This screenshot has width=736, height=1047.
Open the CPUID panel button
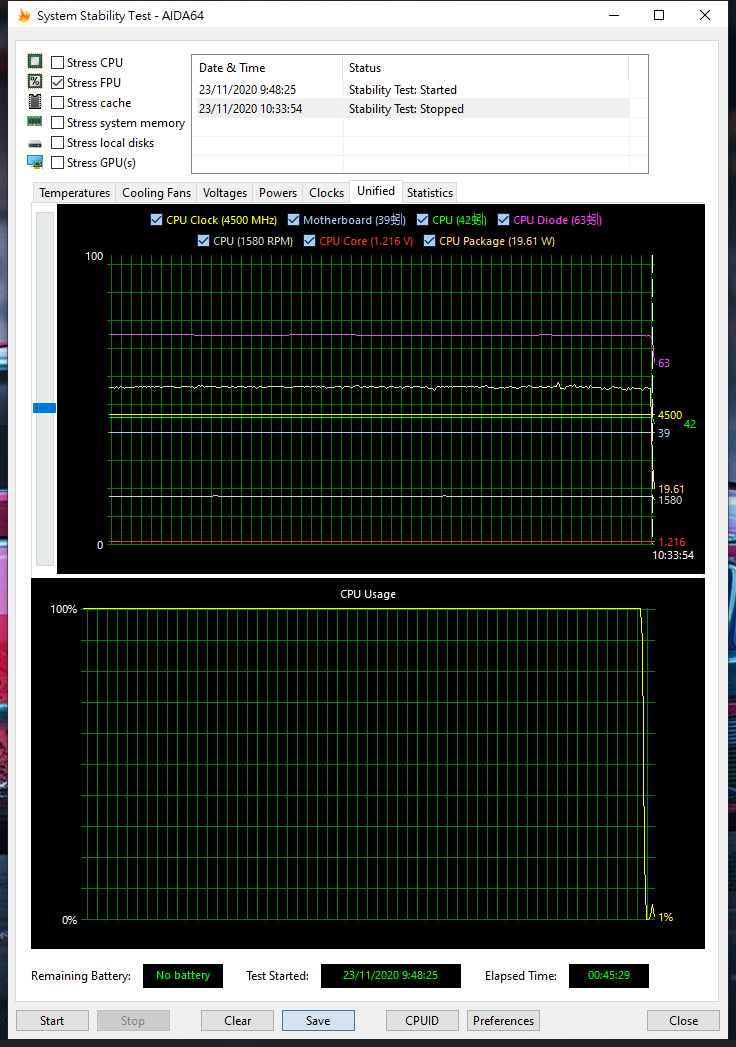pos(422,1020)
